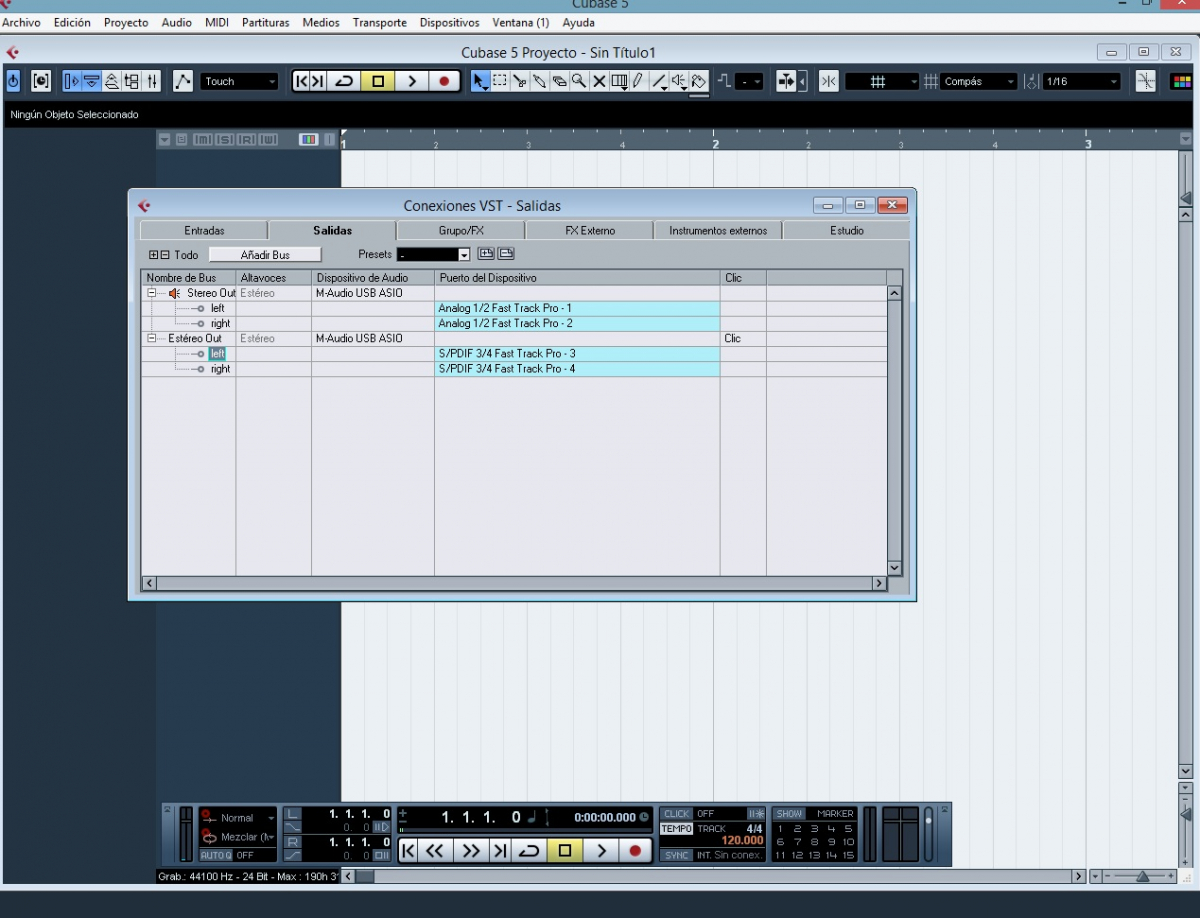
Task: Pick the Range Selection tool
Action: (x=500, y=82)
